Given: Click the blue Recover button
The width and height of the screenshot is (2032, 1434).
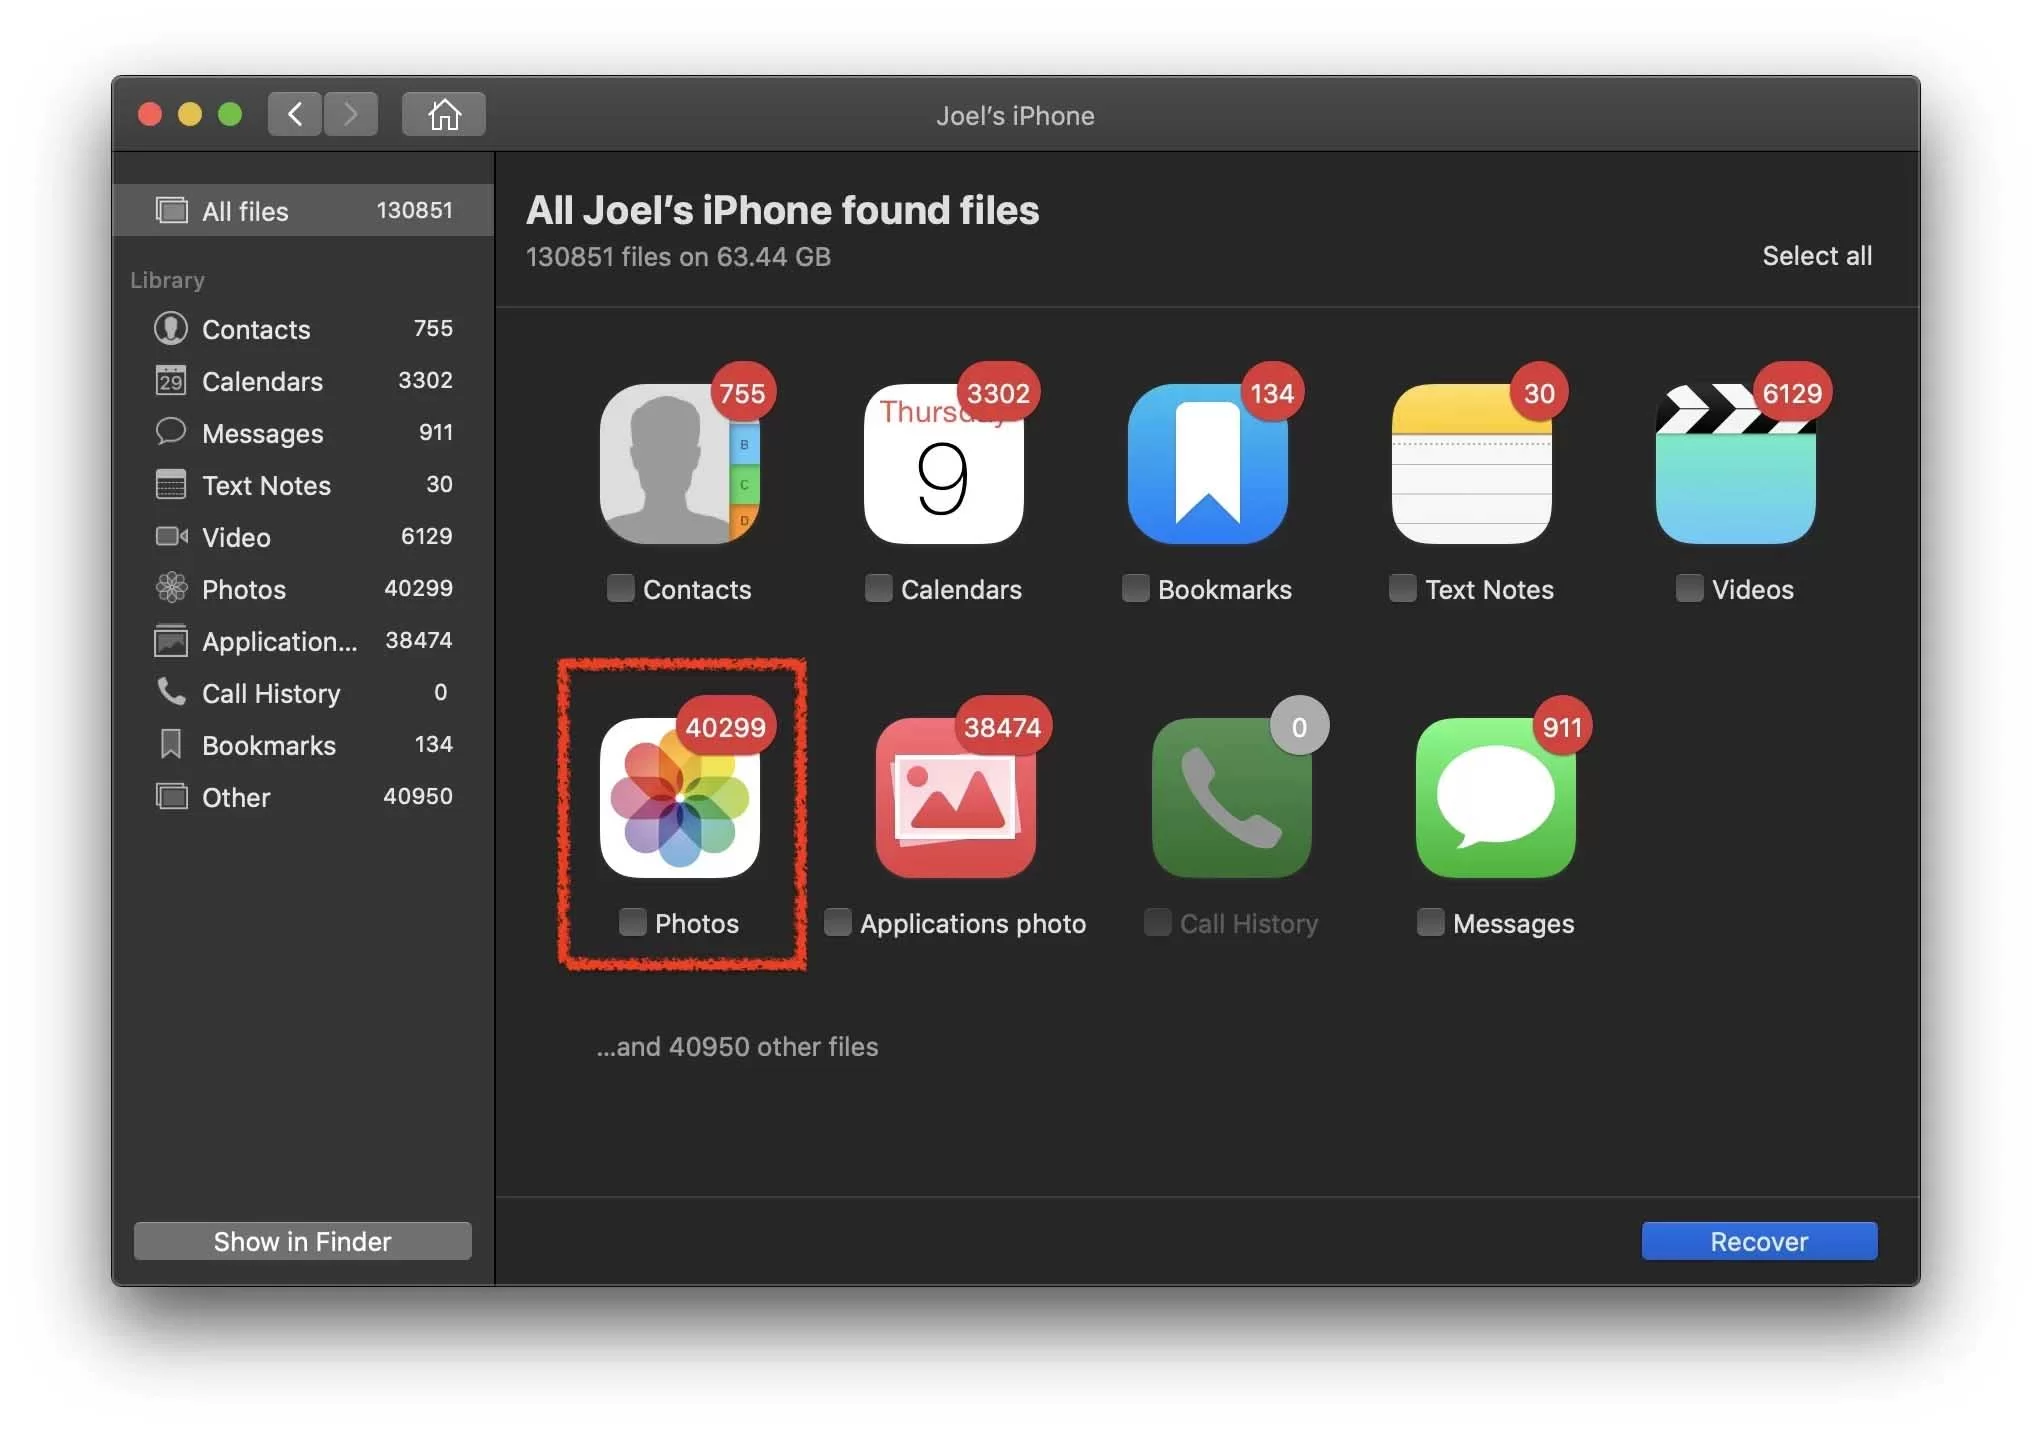Looking at the screenshot, I should (1759, 1241).
